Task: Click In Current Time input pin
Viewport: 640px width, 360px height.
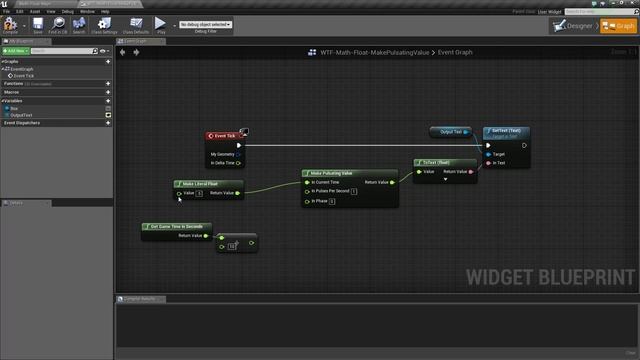Action: [x=307, y=182]
